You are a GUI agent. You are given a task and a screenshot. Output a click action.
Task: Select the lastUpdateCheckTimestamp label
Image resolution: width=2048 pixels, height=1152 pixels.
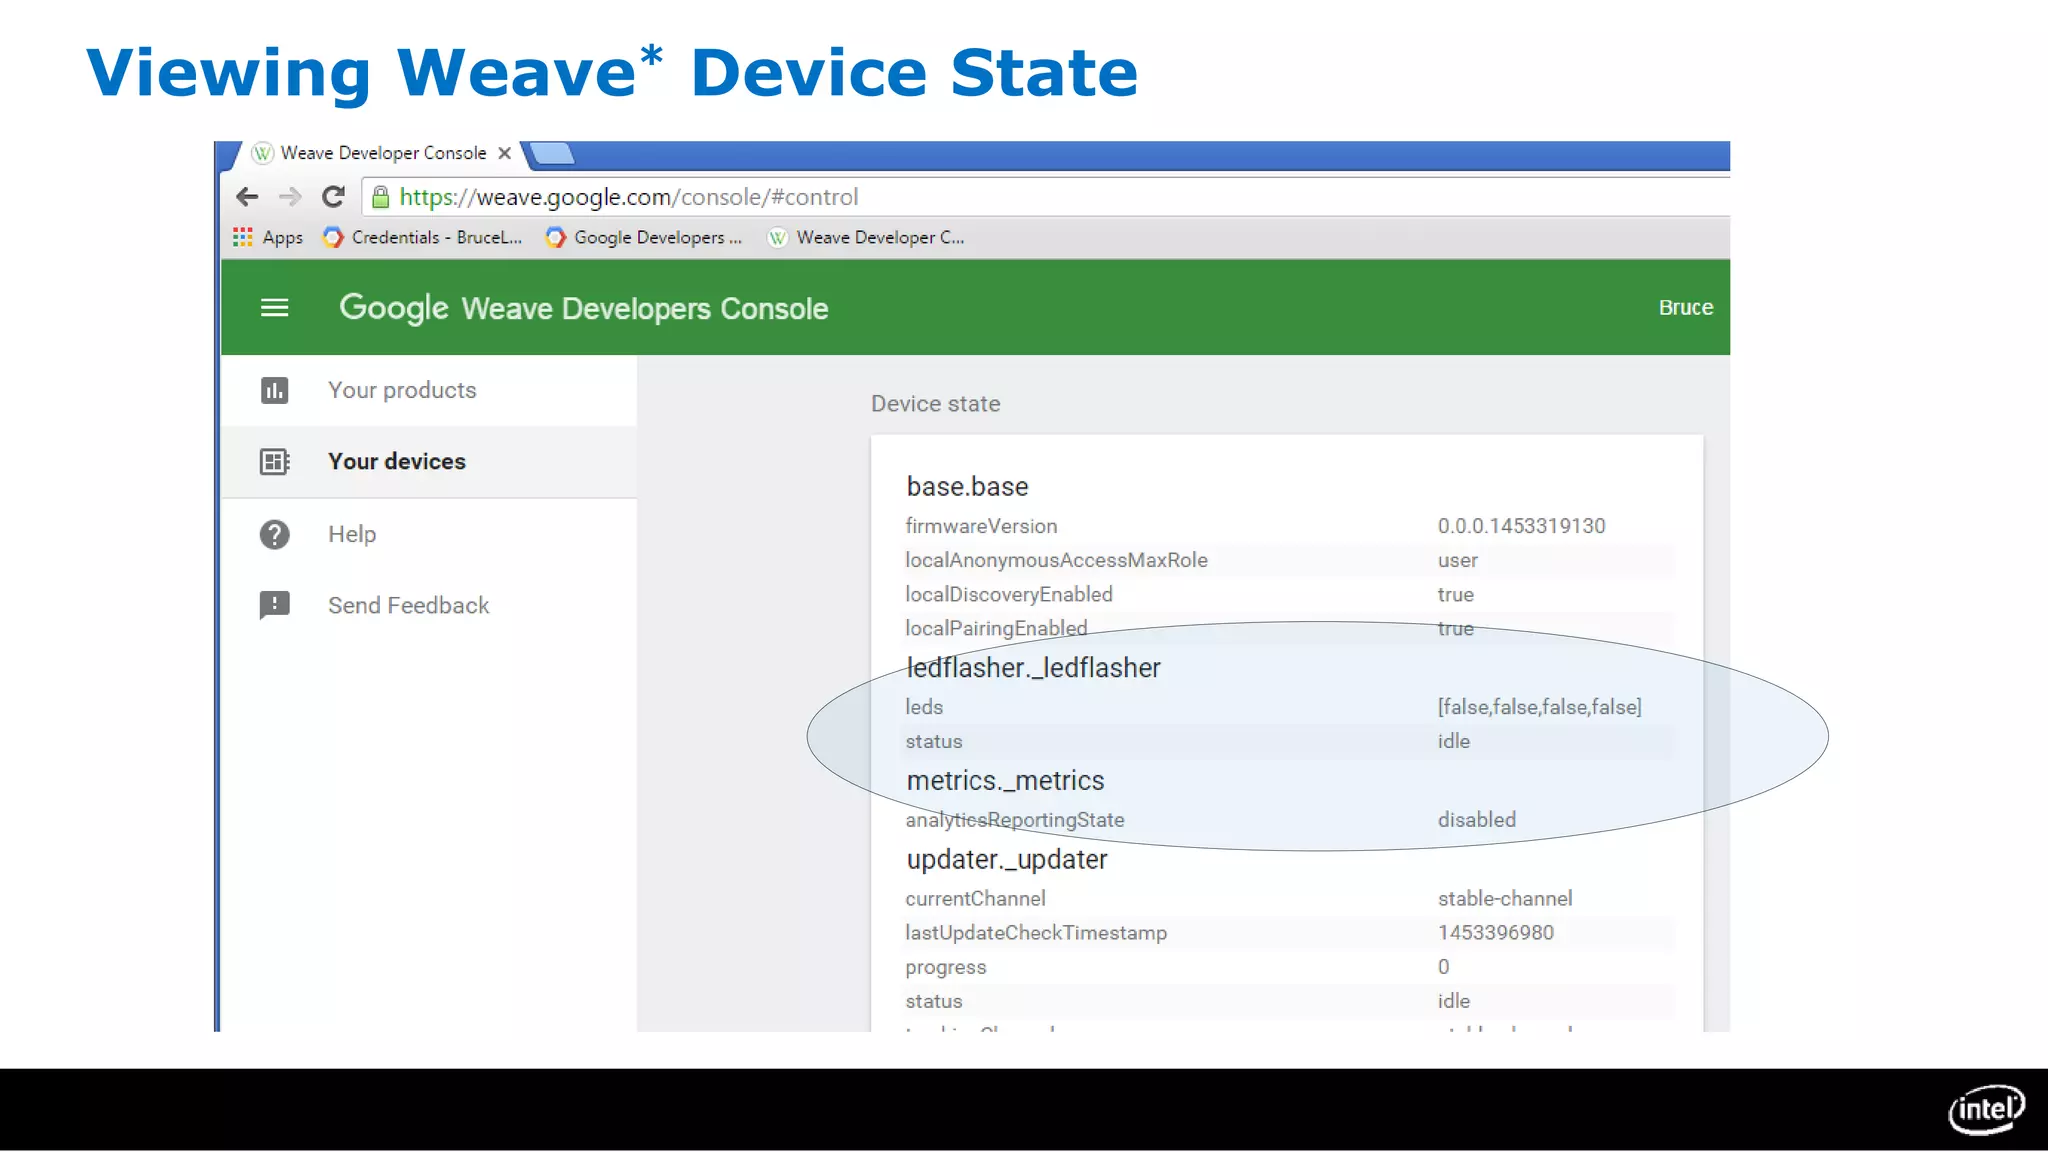tap(1036, 933)
